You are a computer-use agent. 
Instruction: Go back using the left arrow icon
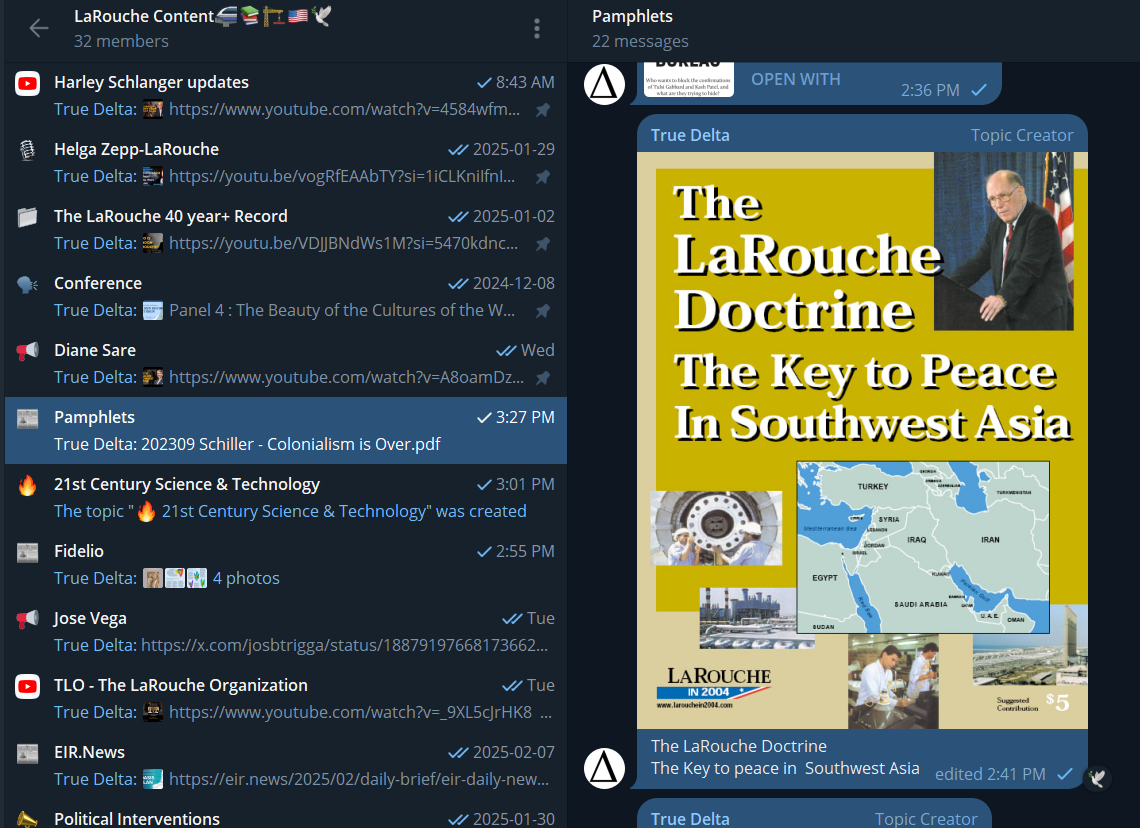click(x=39, y=28)
